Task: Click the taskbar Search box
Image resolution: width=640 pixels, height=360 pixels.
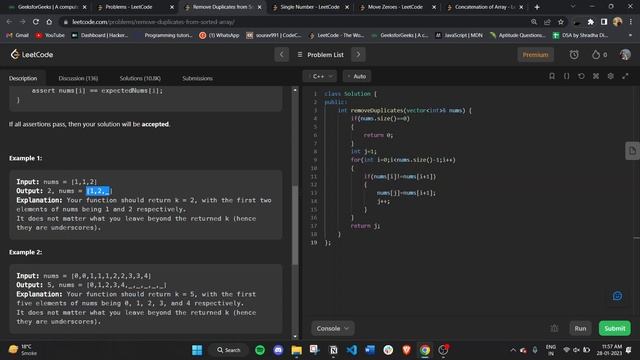Action: point(229,350)
